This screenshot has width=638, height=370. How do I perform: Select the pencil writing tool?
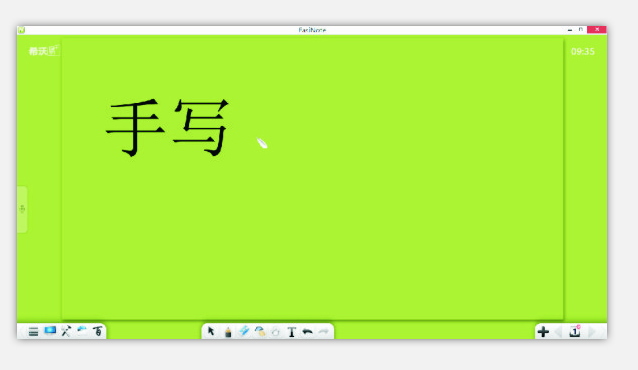coord(228,332)
